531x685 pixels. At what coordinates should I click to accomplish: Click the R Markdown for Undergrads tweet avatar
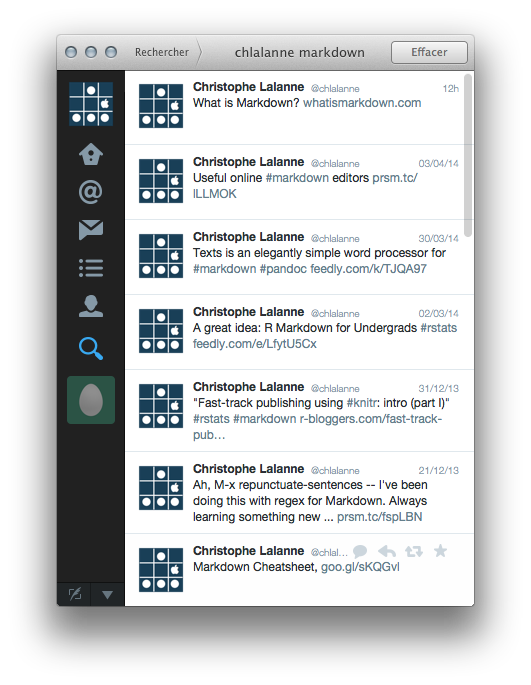click(x=161, y=331)
